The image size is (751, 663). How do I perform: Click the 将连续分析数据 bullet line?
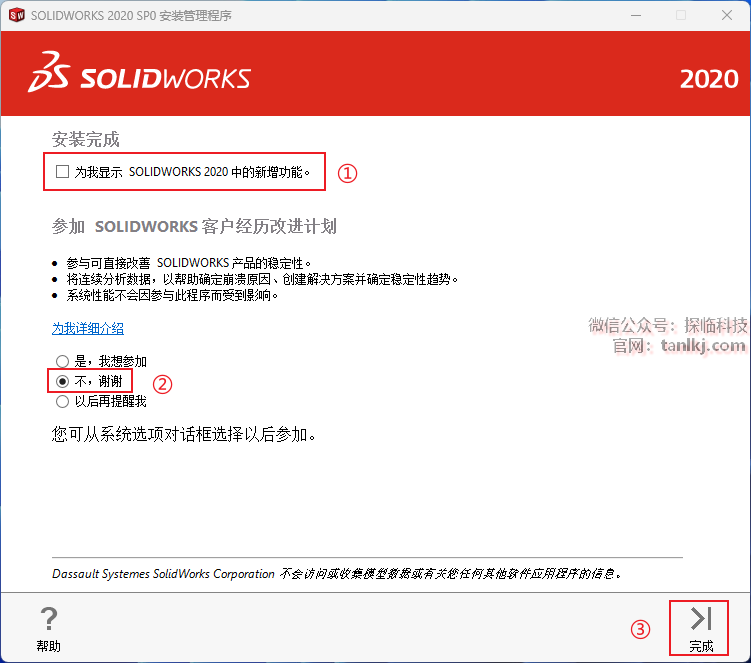[x=262, y=279]
